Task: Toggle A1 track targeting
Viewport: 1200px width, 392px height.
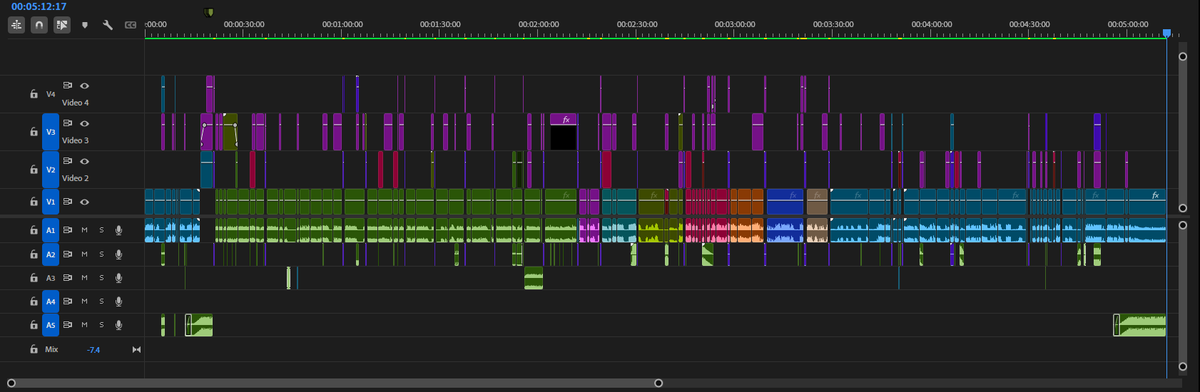Action: 51,230
